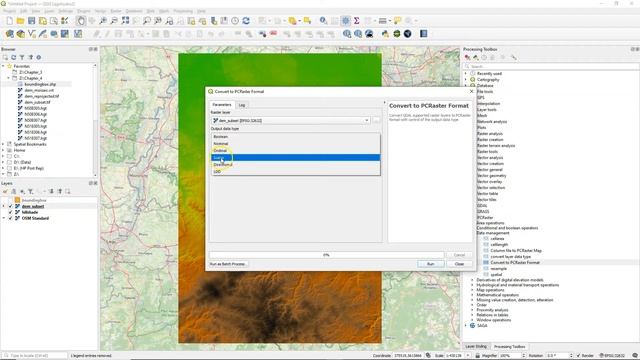Click the Processing Toolbox gear icon

pyautogui.click(x=346, y=21)
